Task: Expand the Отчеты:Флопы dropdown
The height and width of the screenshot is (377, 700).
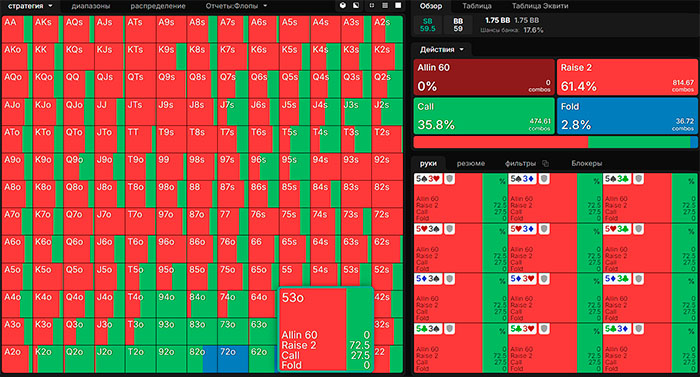Action: point(236,6)
